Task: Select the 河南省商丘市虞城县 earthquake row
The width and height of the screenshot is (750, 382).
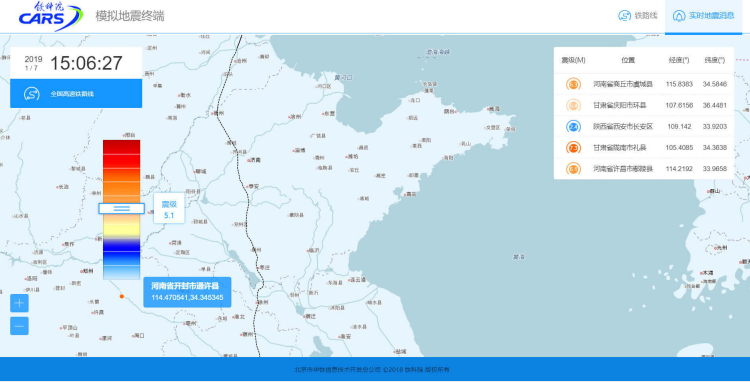Action: coord(644,84)
